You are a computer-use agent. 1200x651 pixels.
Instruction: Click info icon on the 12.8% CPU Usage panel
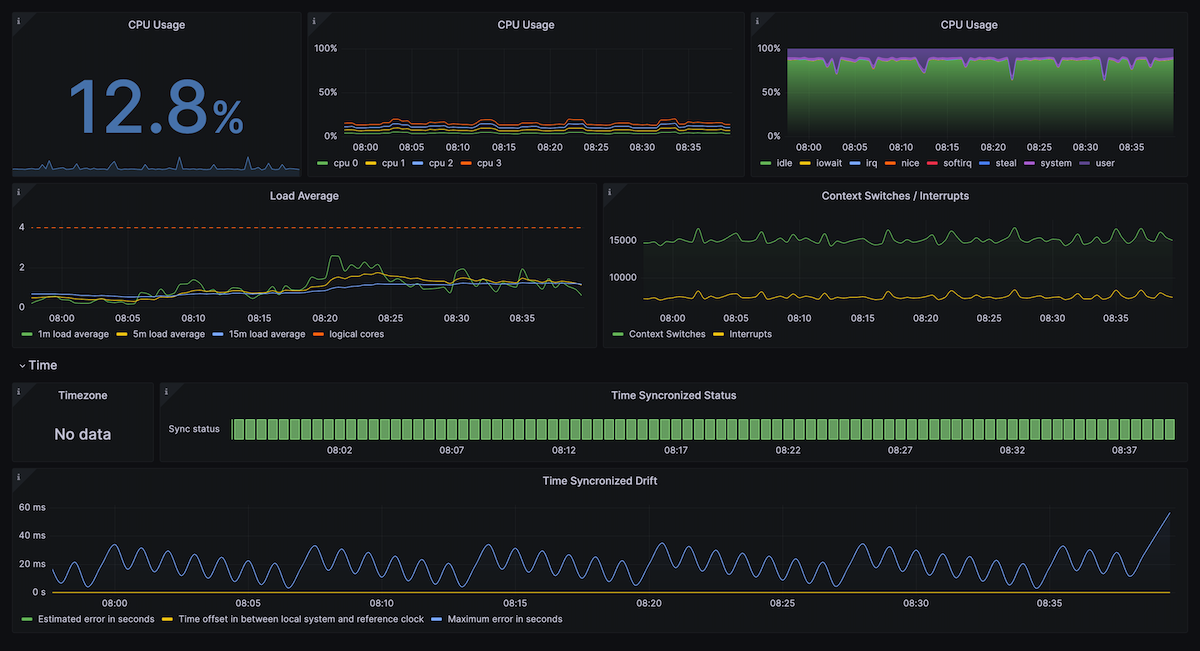click(x=19, y=20)
